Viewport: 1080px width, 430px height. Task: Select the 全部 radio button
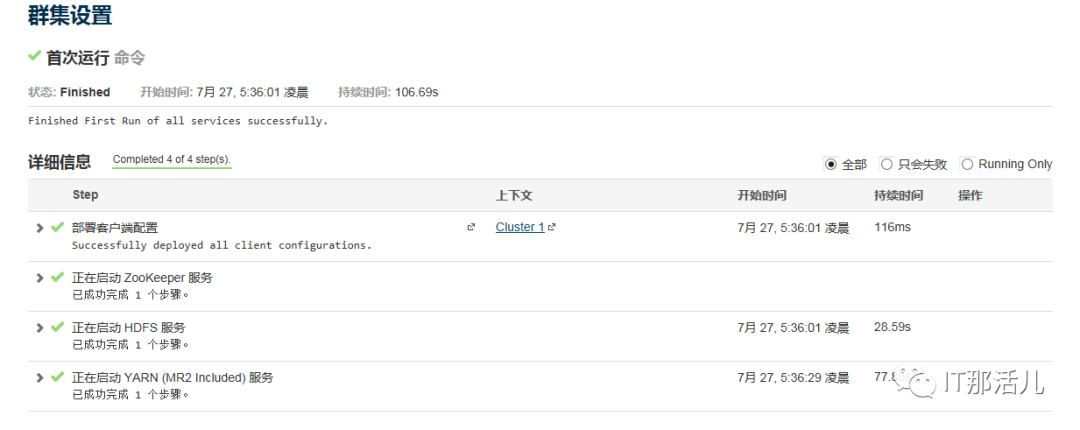click(830, 164)
